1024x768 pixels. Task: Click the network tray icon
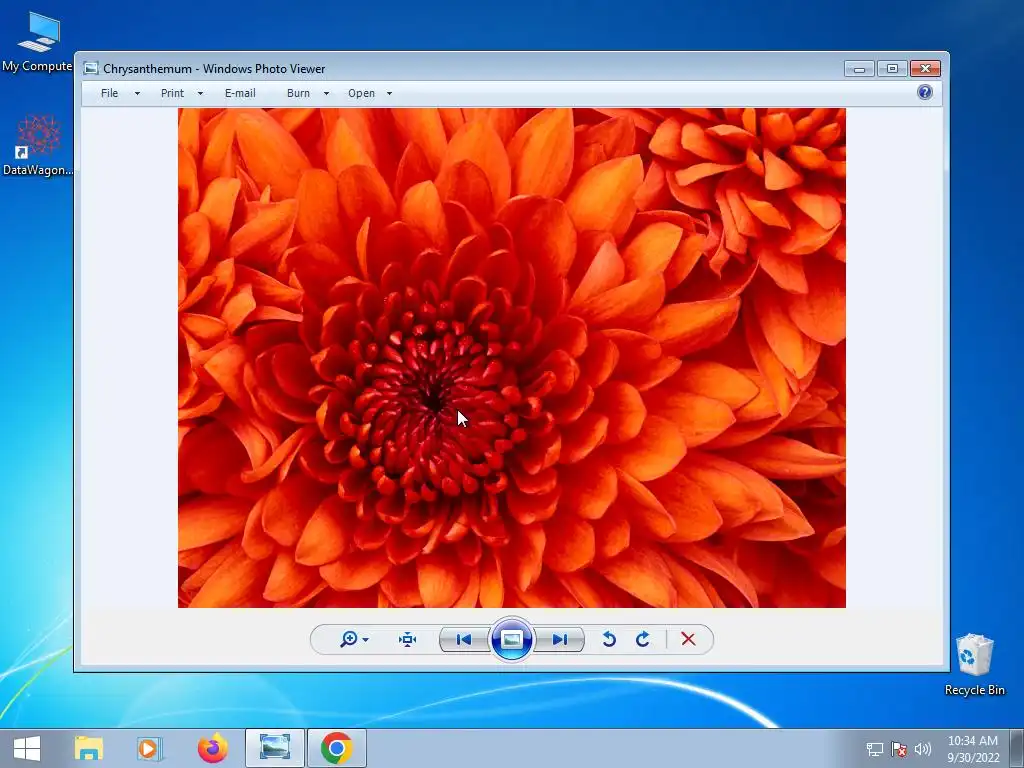[x=874, y=749]
